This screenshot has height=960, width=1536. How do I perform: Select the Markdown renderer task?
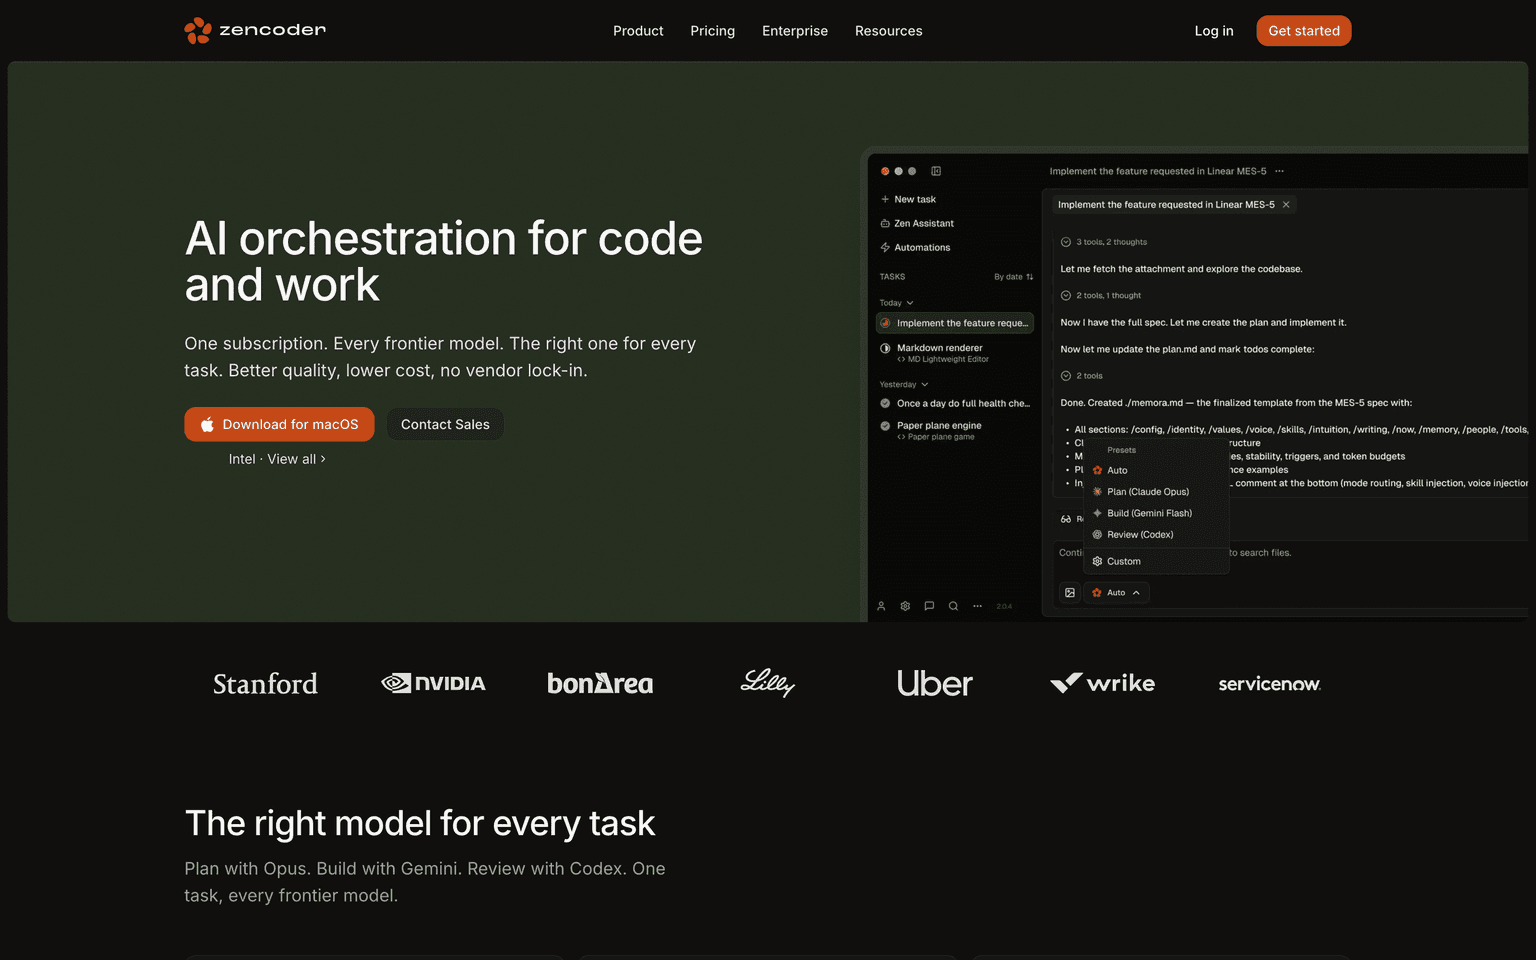pyautogui.click(x=955, y=353)
